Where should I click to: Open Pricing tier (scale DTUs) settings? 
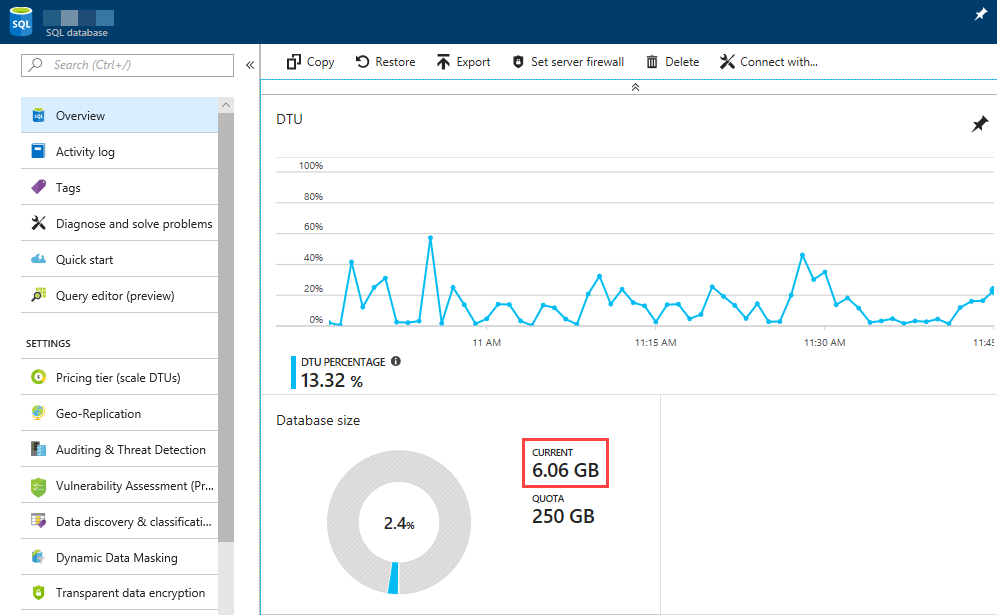[118, 378]
